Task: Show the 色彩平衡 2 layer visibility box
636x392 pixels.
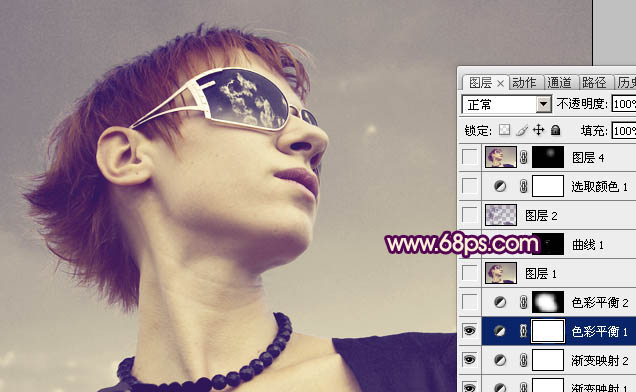Action: click(x=470, y=302)
